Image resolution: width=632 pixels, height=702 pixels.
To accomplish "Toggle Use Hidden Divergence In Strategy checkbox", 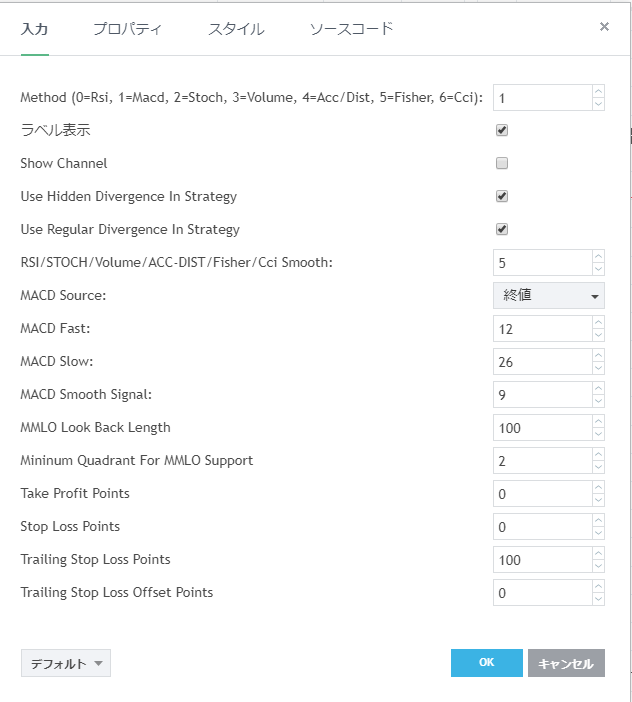I will tap(502, 196).
